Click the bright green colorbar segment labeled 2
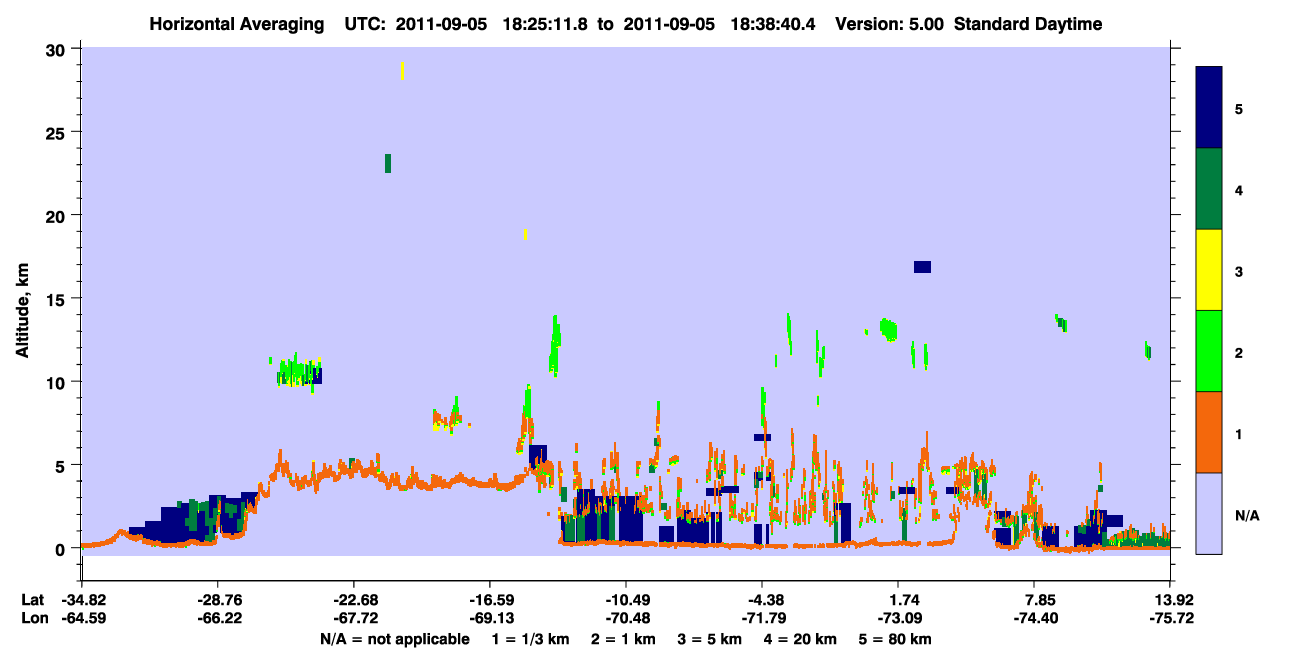This screenshot has height=667, width=1300. [1209, 351]
